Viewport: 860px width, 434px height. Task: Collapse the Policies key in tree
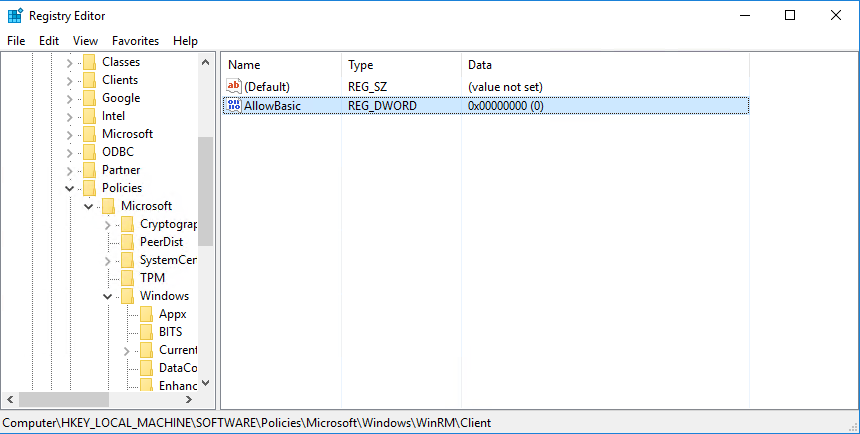tap(70, 188)
